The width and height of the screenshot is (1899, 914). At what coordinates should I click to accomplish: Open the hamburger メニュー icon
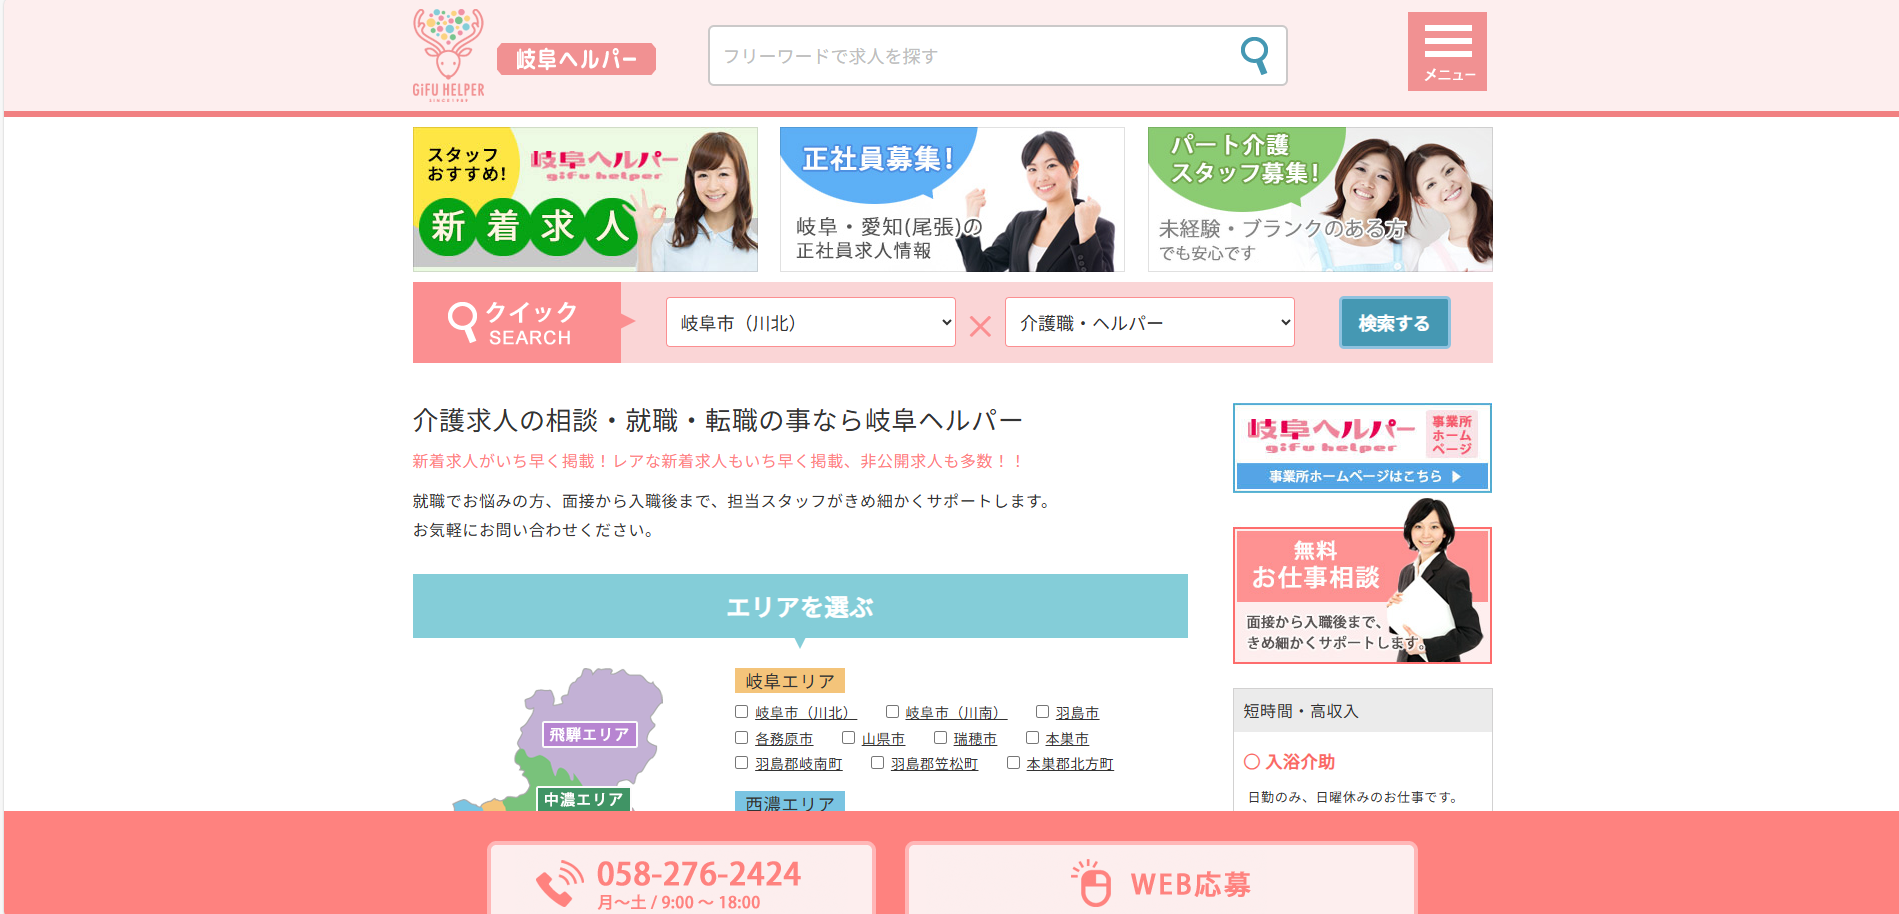tap(1447, 51)
